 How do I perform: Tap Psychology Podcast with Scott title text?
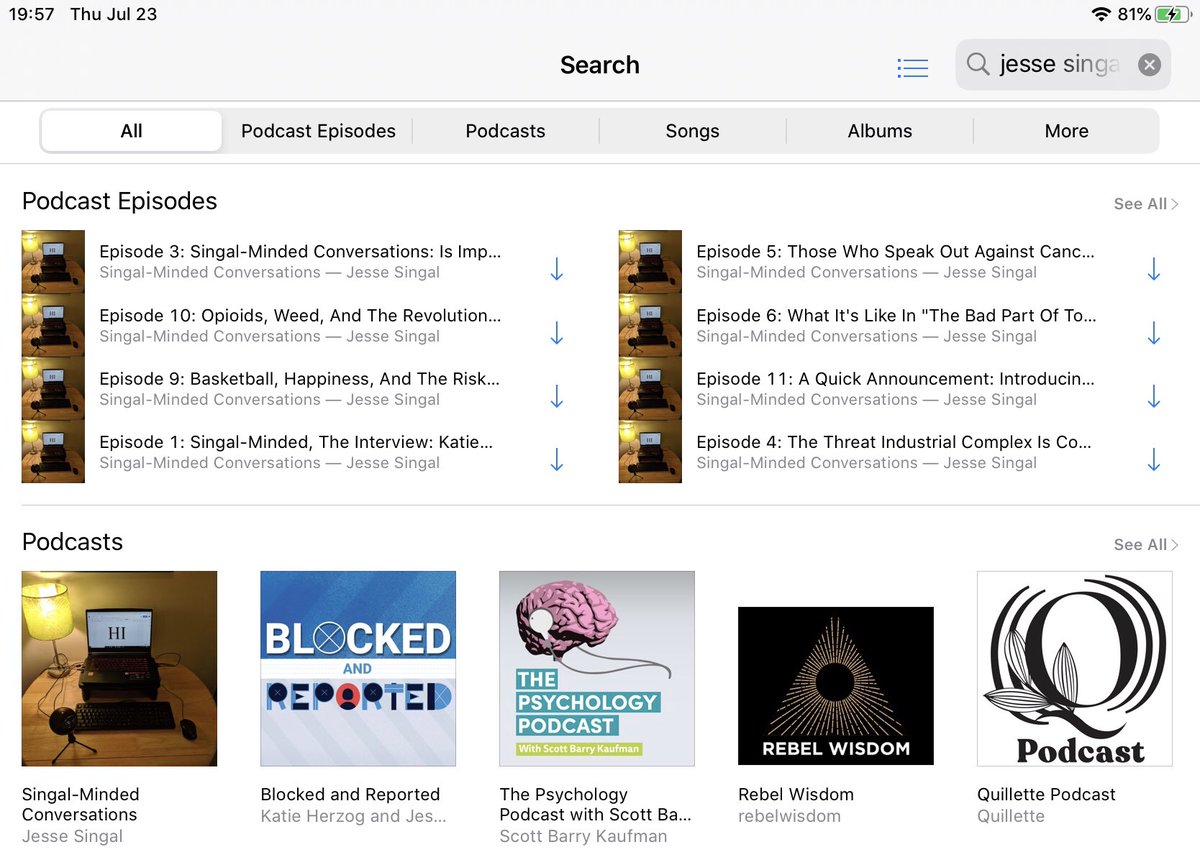pyautogui.click(x=595, y=805)
